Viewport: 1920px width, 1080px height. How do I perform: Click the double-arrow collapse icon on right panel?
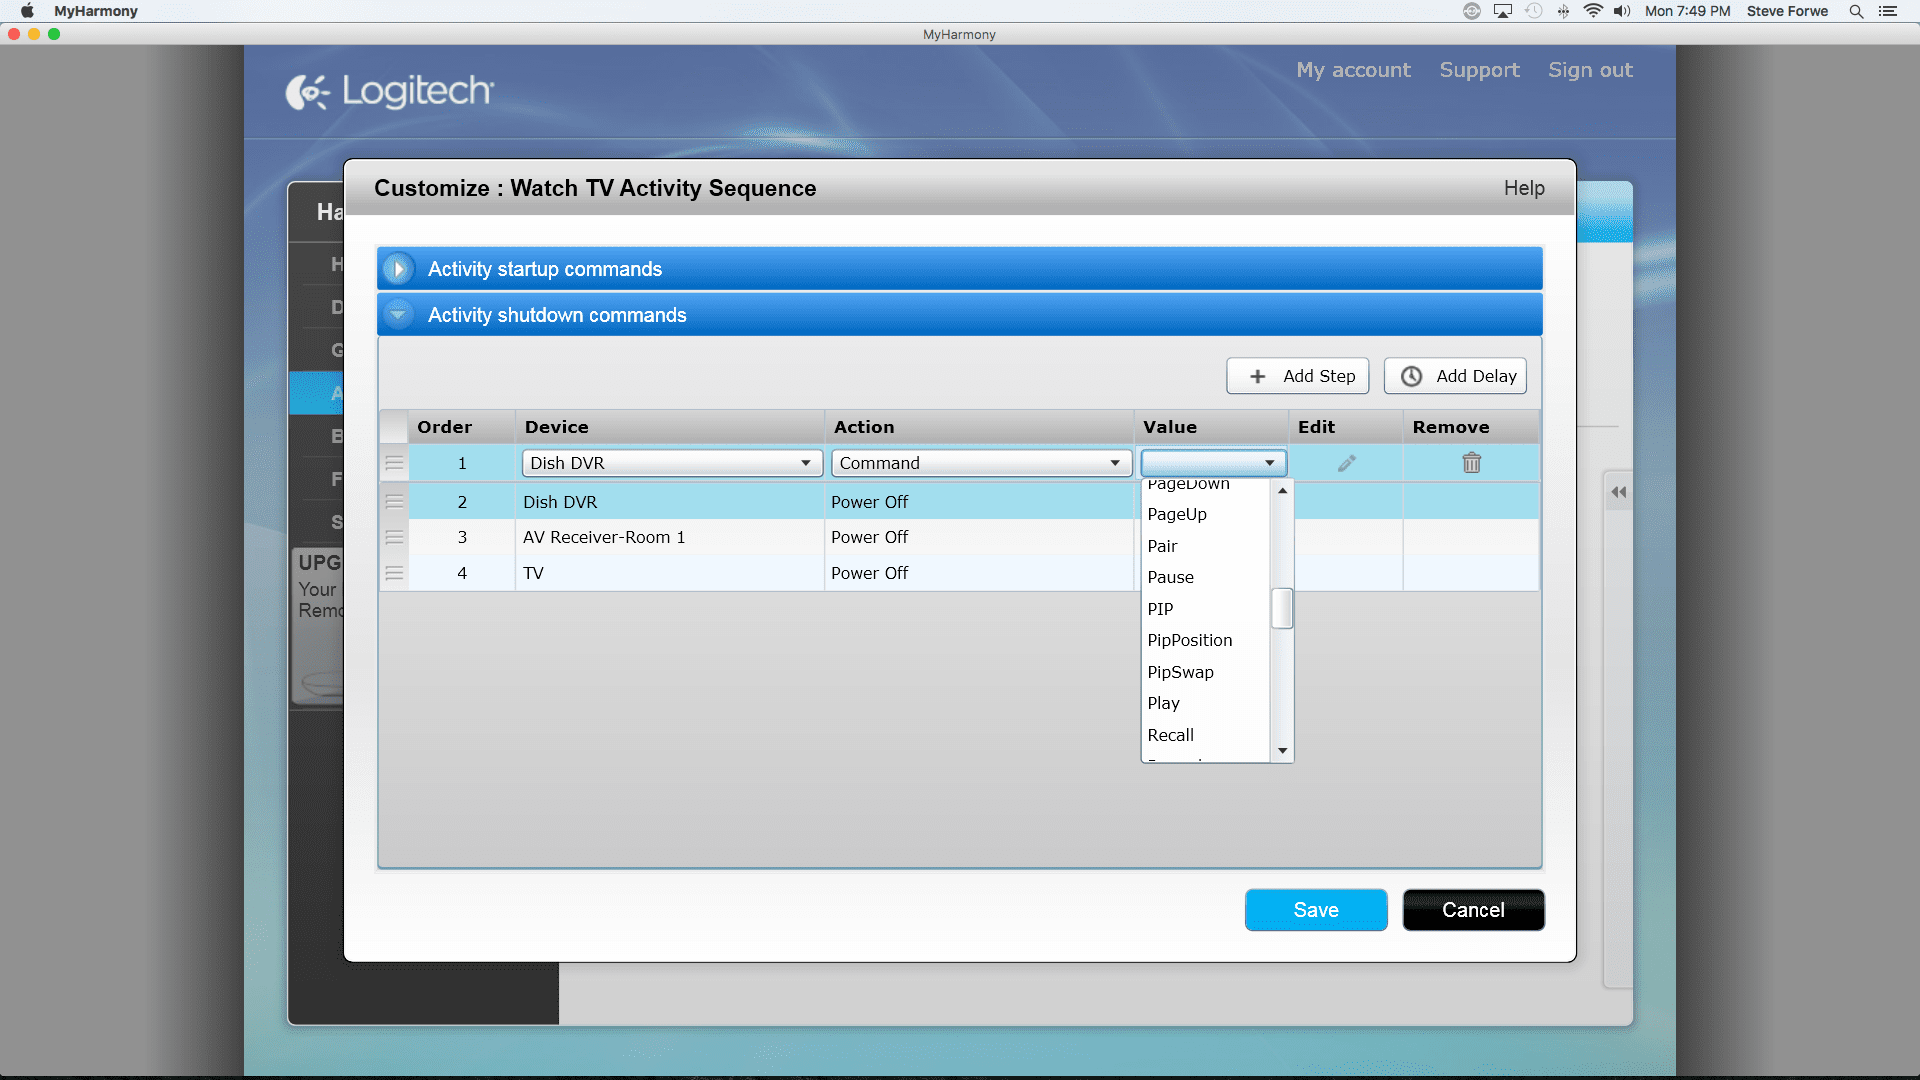(1618, 492)
